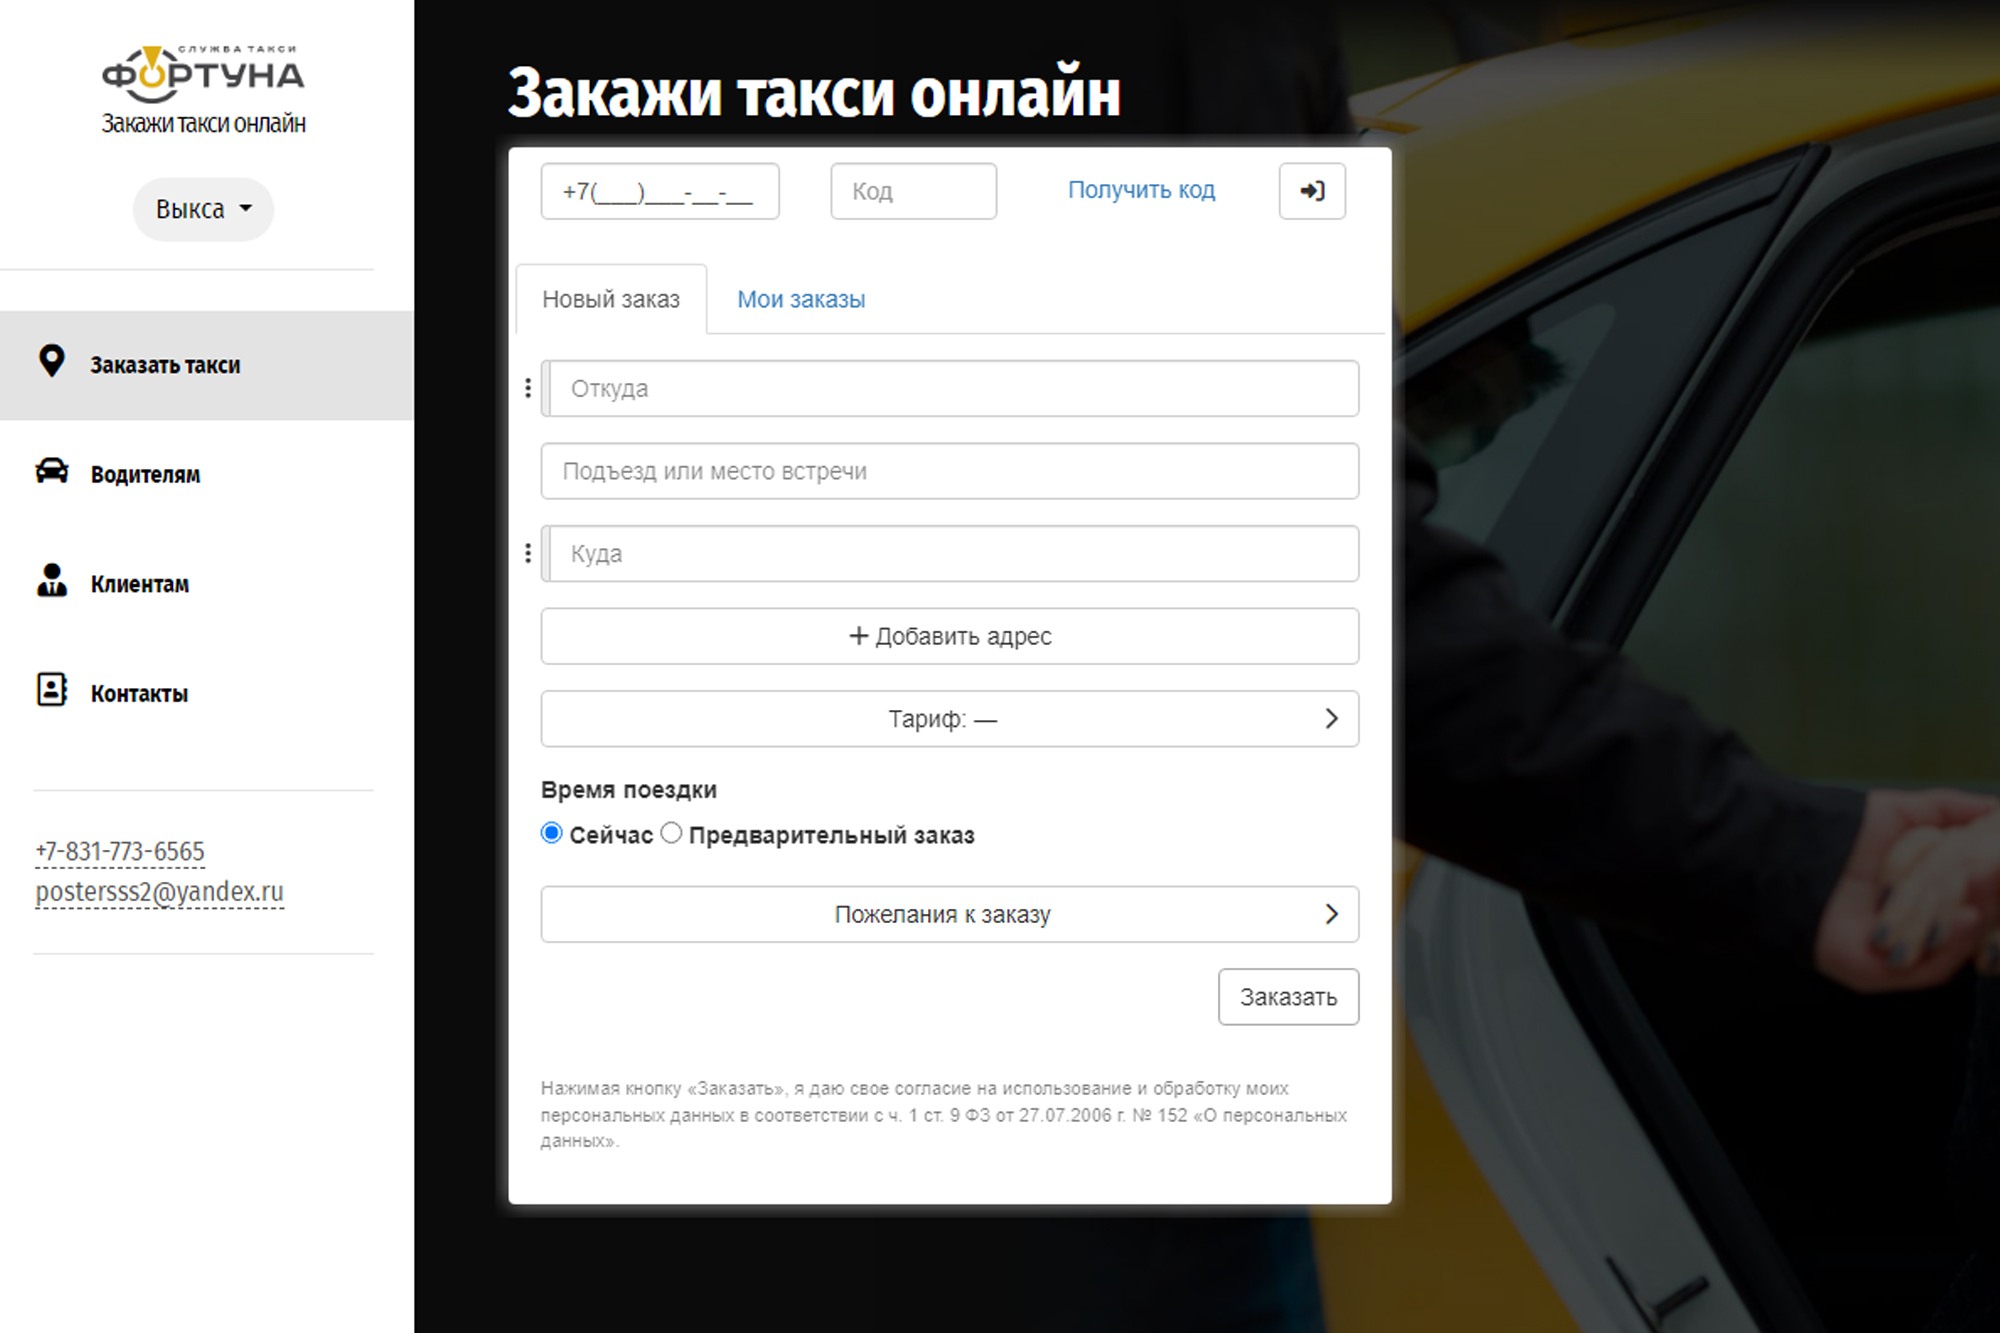This screenshot has height=1333, width=2000.
Task: Select Предварительный заказ radio option
Action: click(671, 833)
